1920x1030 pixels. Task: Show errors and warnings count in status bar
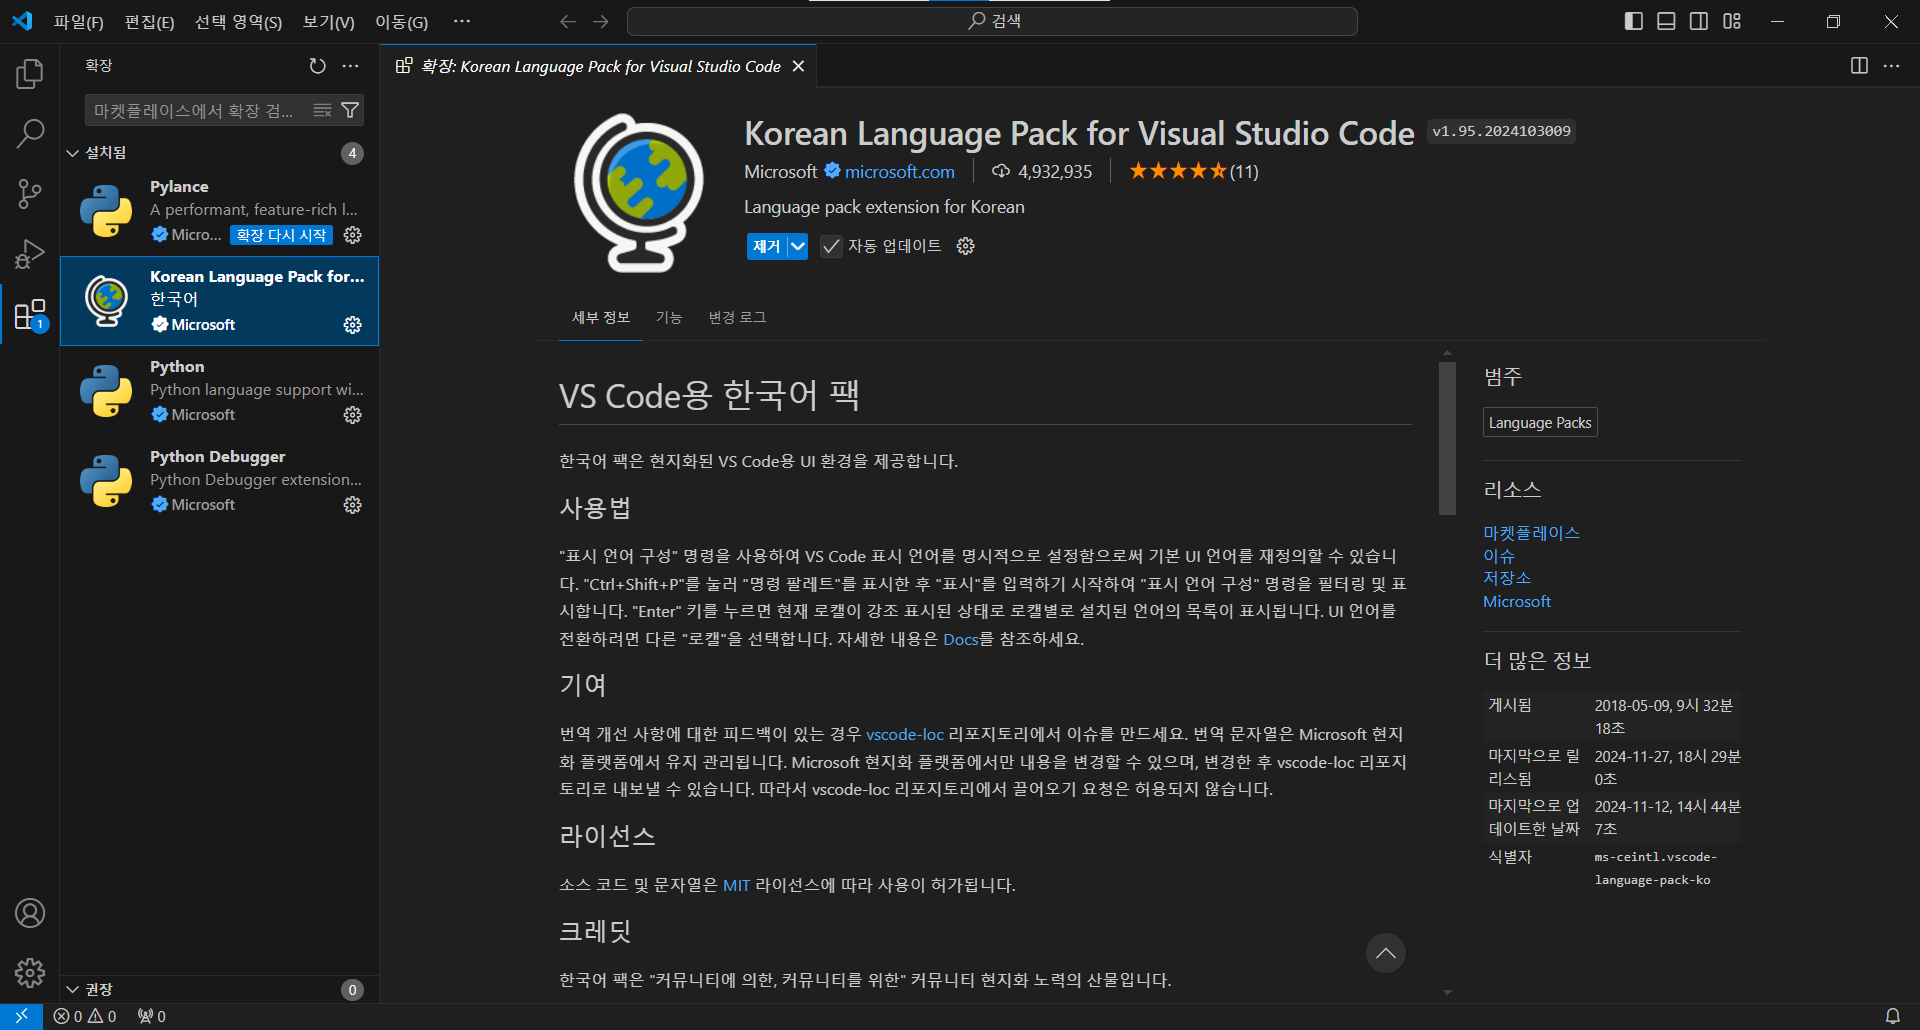click(85, 1016)
